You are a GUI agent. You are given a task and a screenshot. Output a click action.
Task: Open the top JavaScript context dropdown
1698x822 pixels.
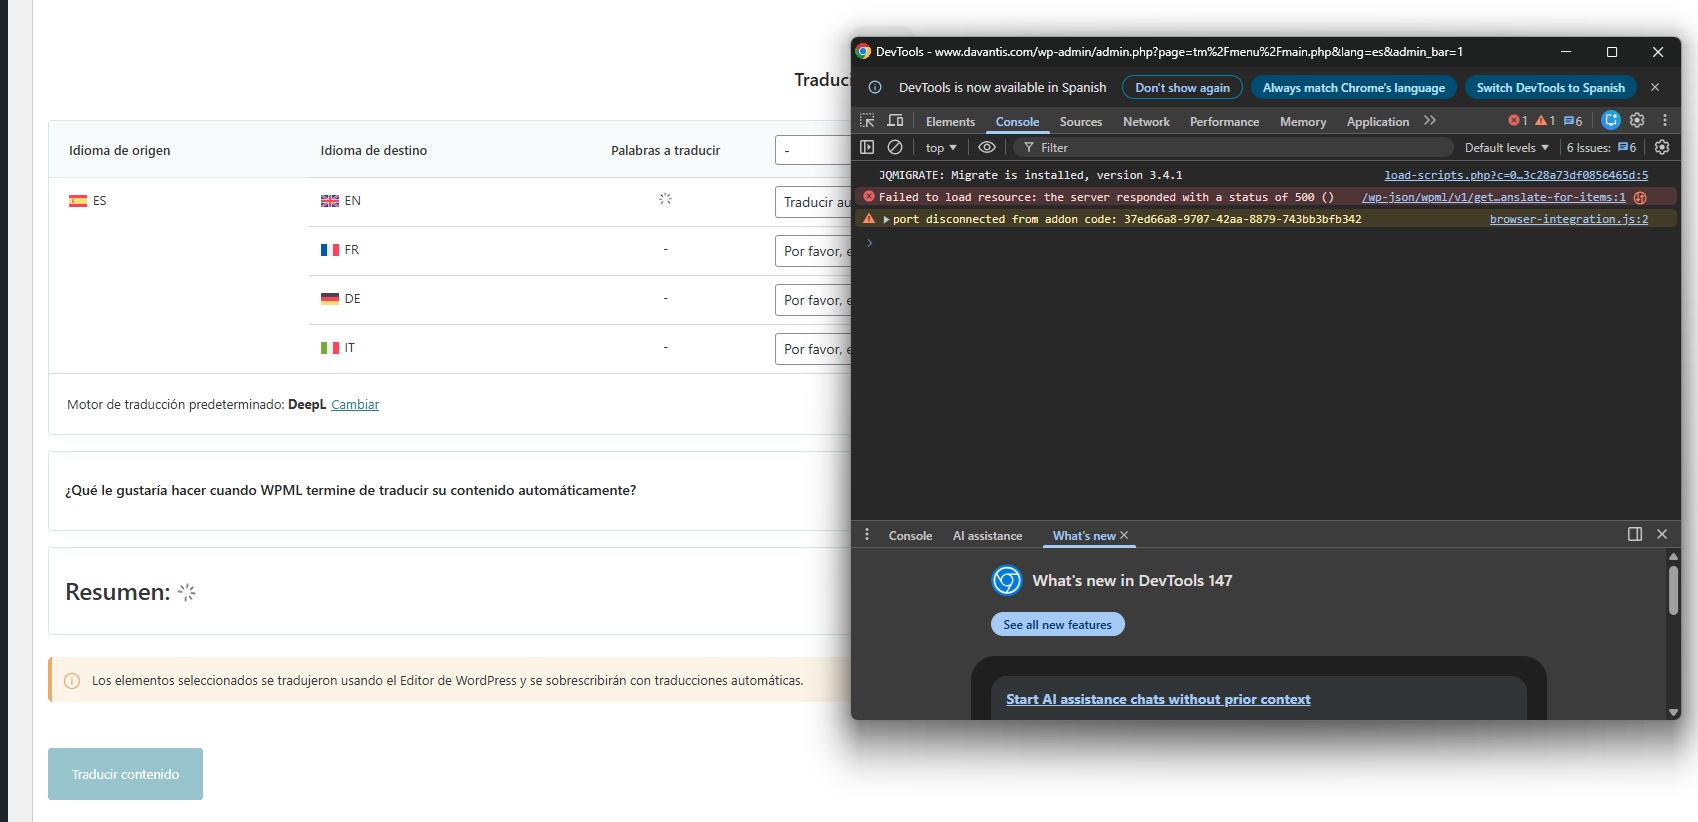click(940, 148)
